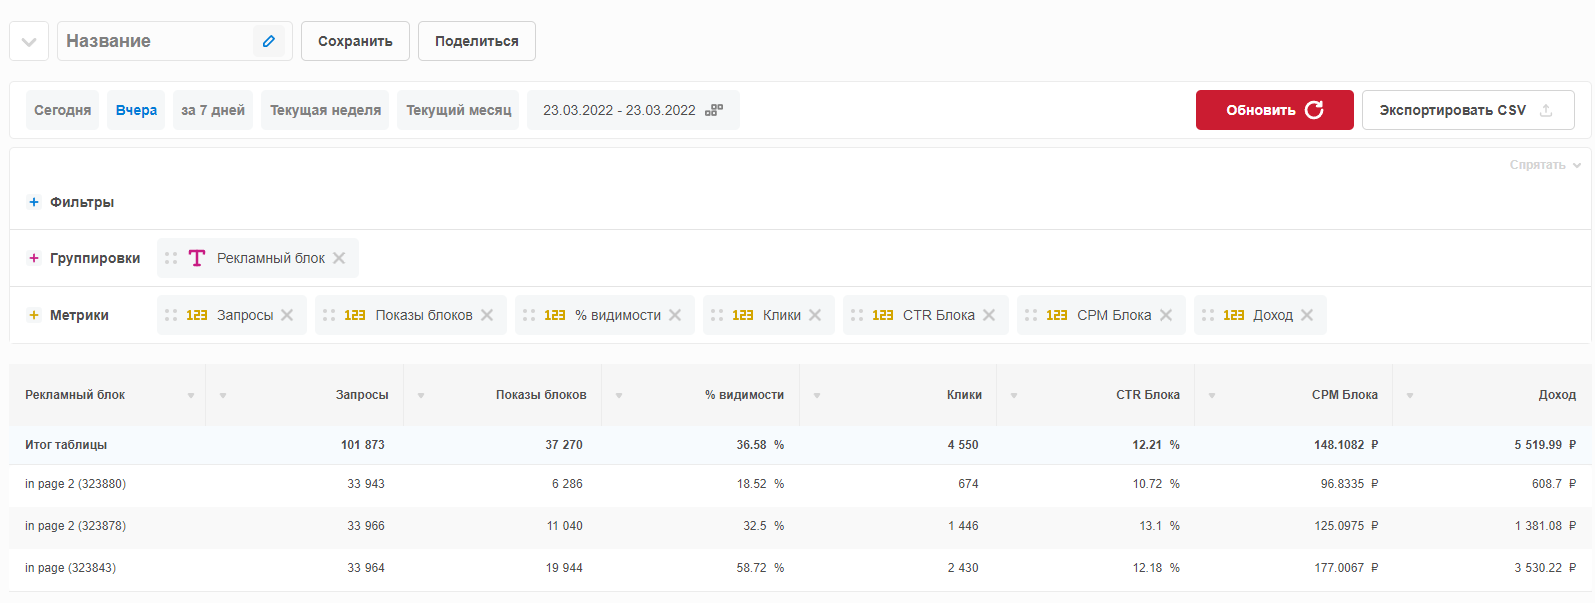Click the drag handle of Запросы chip
Screen dimensions: 1595x603
[x=171, y=315]
